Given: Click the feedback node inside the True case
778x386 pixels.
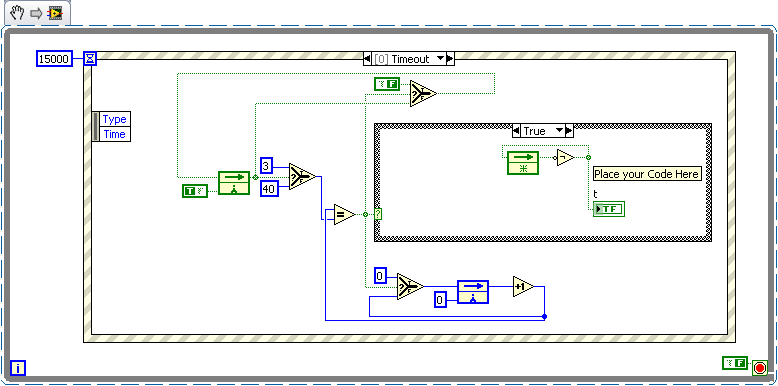Looking at the screenshot, I should tap(523, 163).
